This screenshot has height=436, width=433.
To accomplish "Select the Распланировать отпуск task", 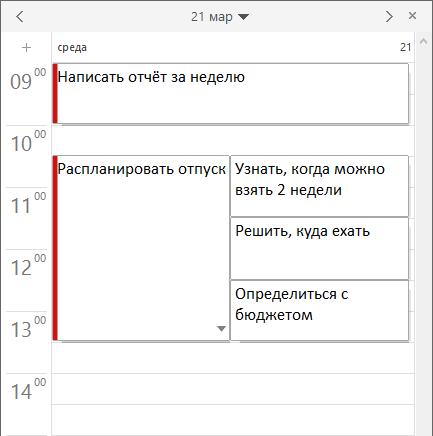I will click(141, 248).
